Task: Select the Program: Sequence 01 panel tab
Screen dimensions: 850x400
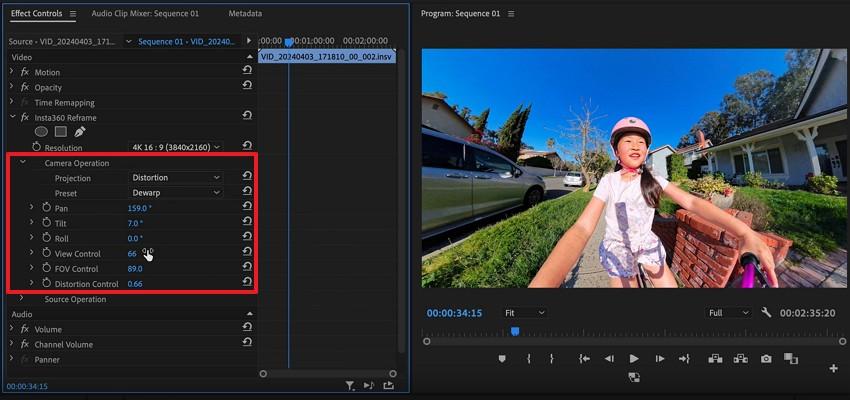Action: point(460,14)
